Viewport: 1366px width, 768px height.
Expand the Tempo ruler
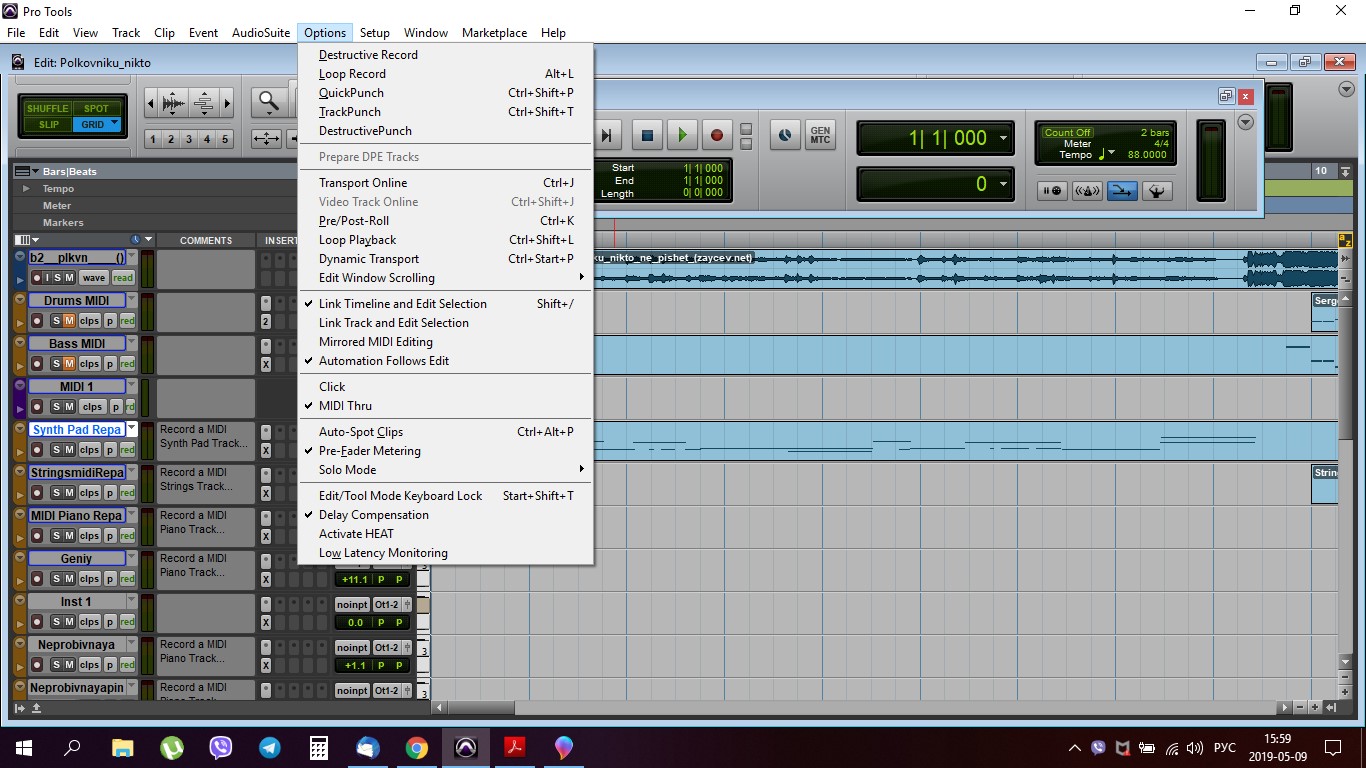point(26,188)
